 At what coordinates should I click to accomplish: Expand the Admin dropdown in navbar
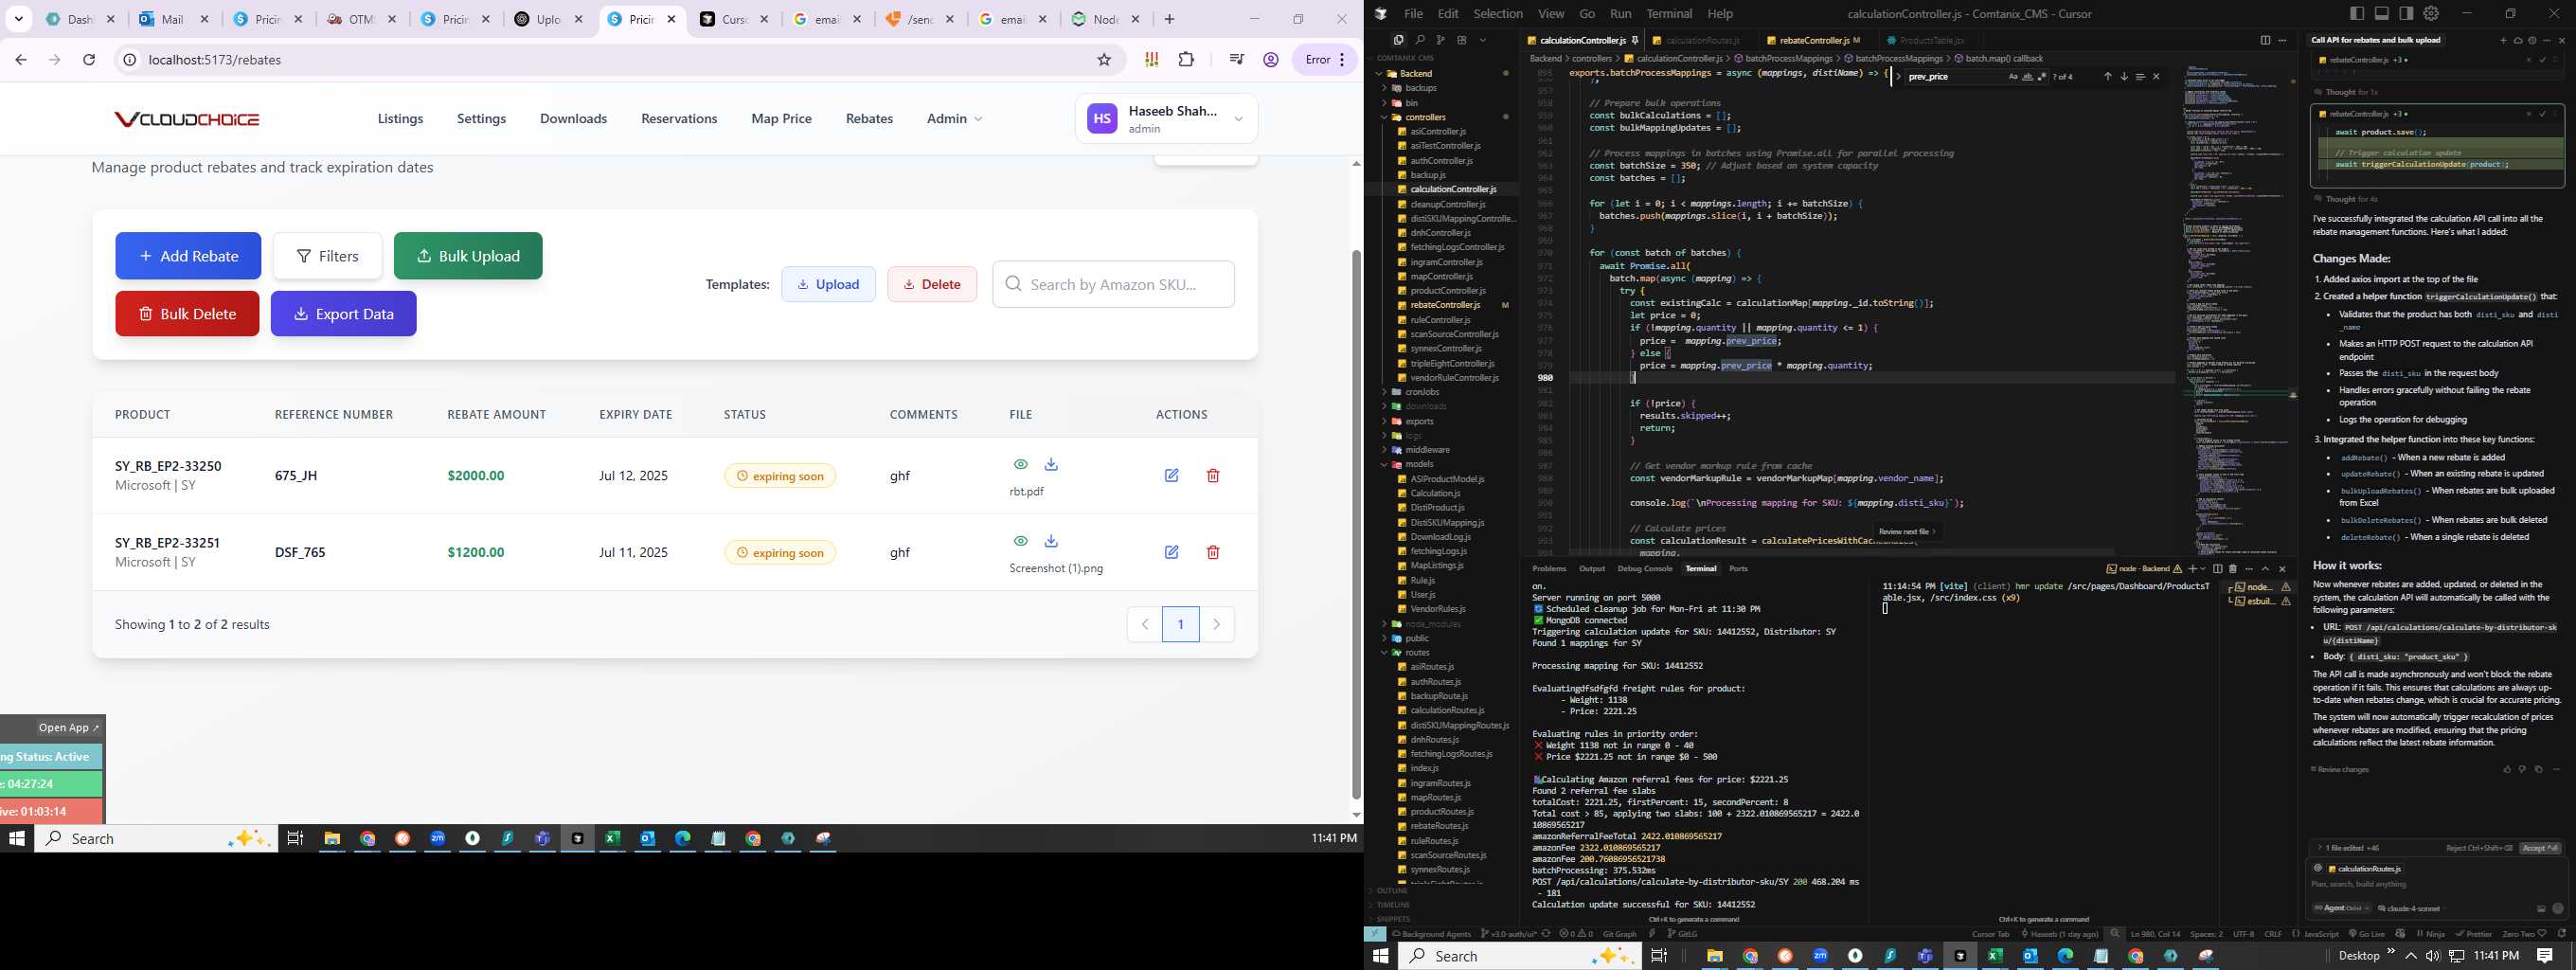tap(954, 118)
